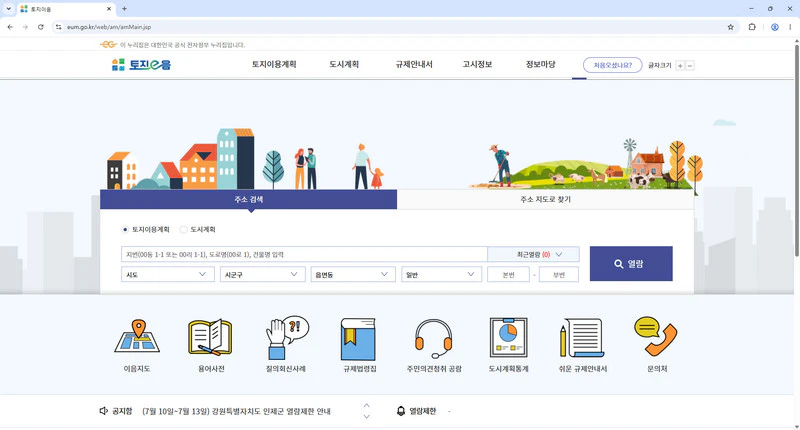This screenshot has height=430, width=800.
Task: Open the 규제법령집 blue book icon
Action: click(x=359, y=339)
